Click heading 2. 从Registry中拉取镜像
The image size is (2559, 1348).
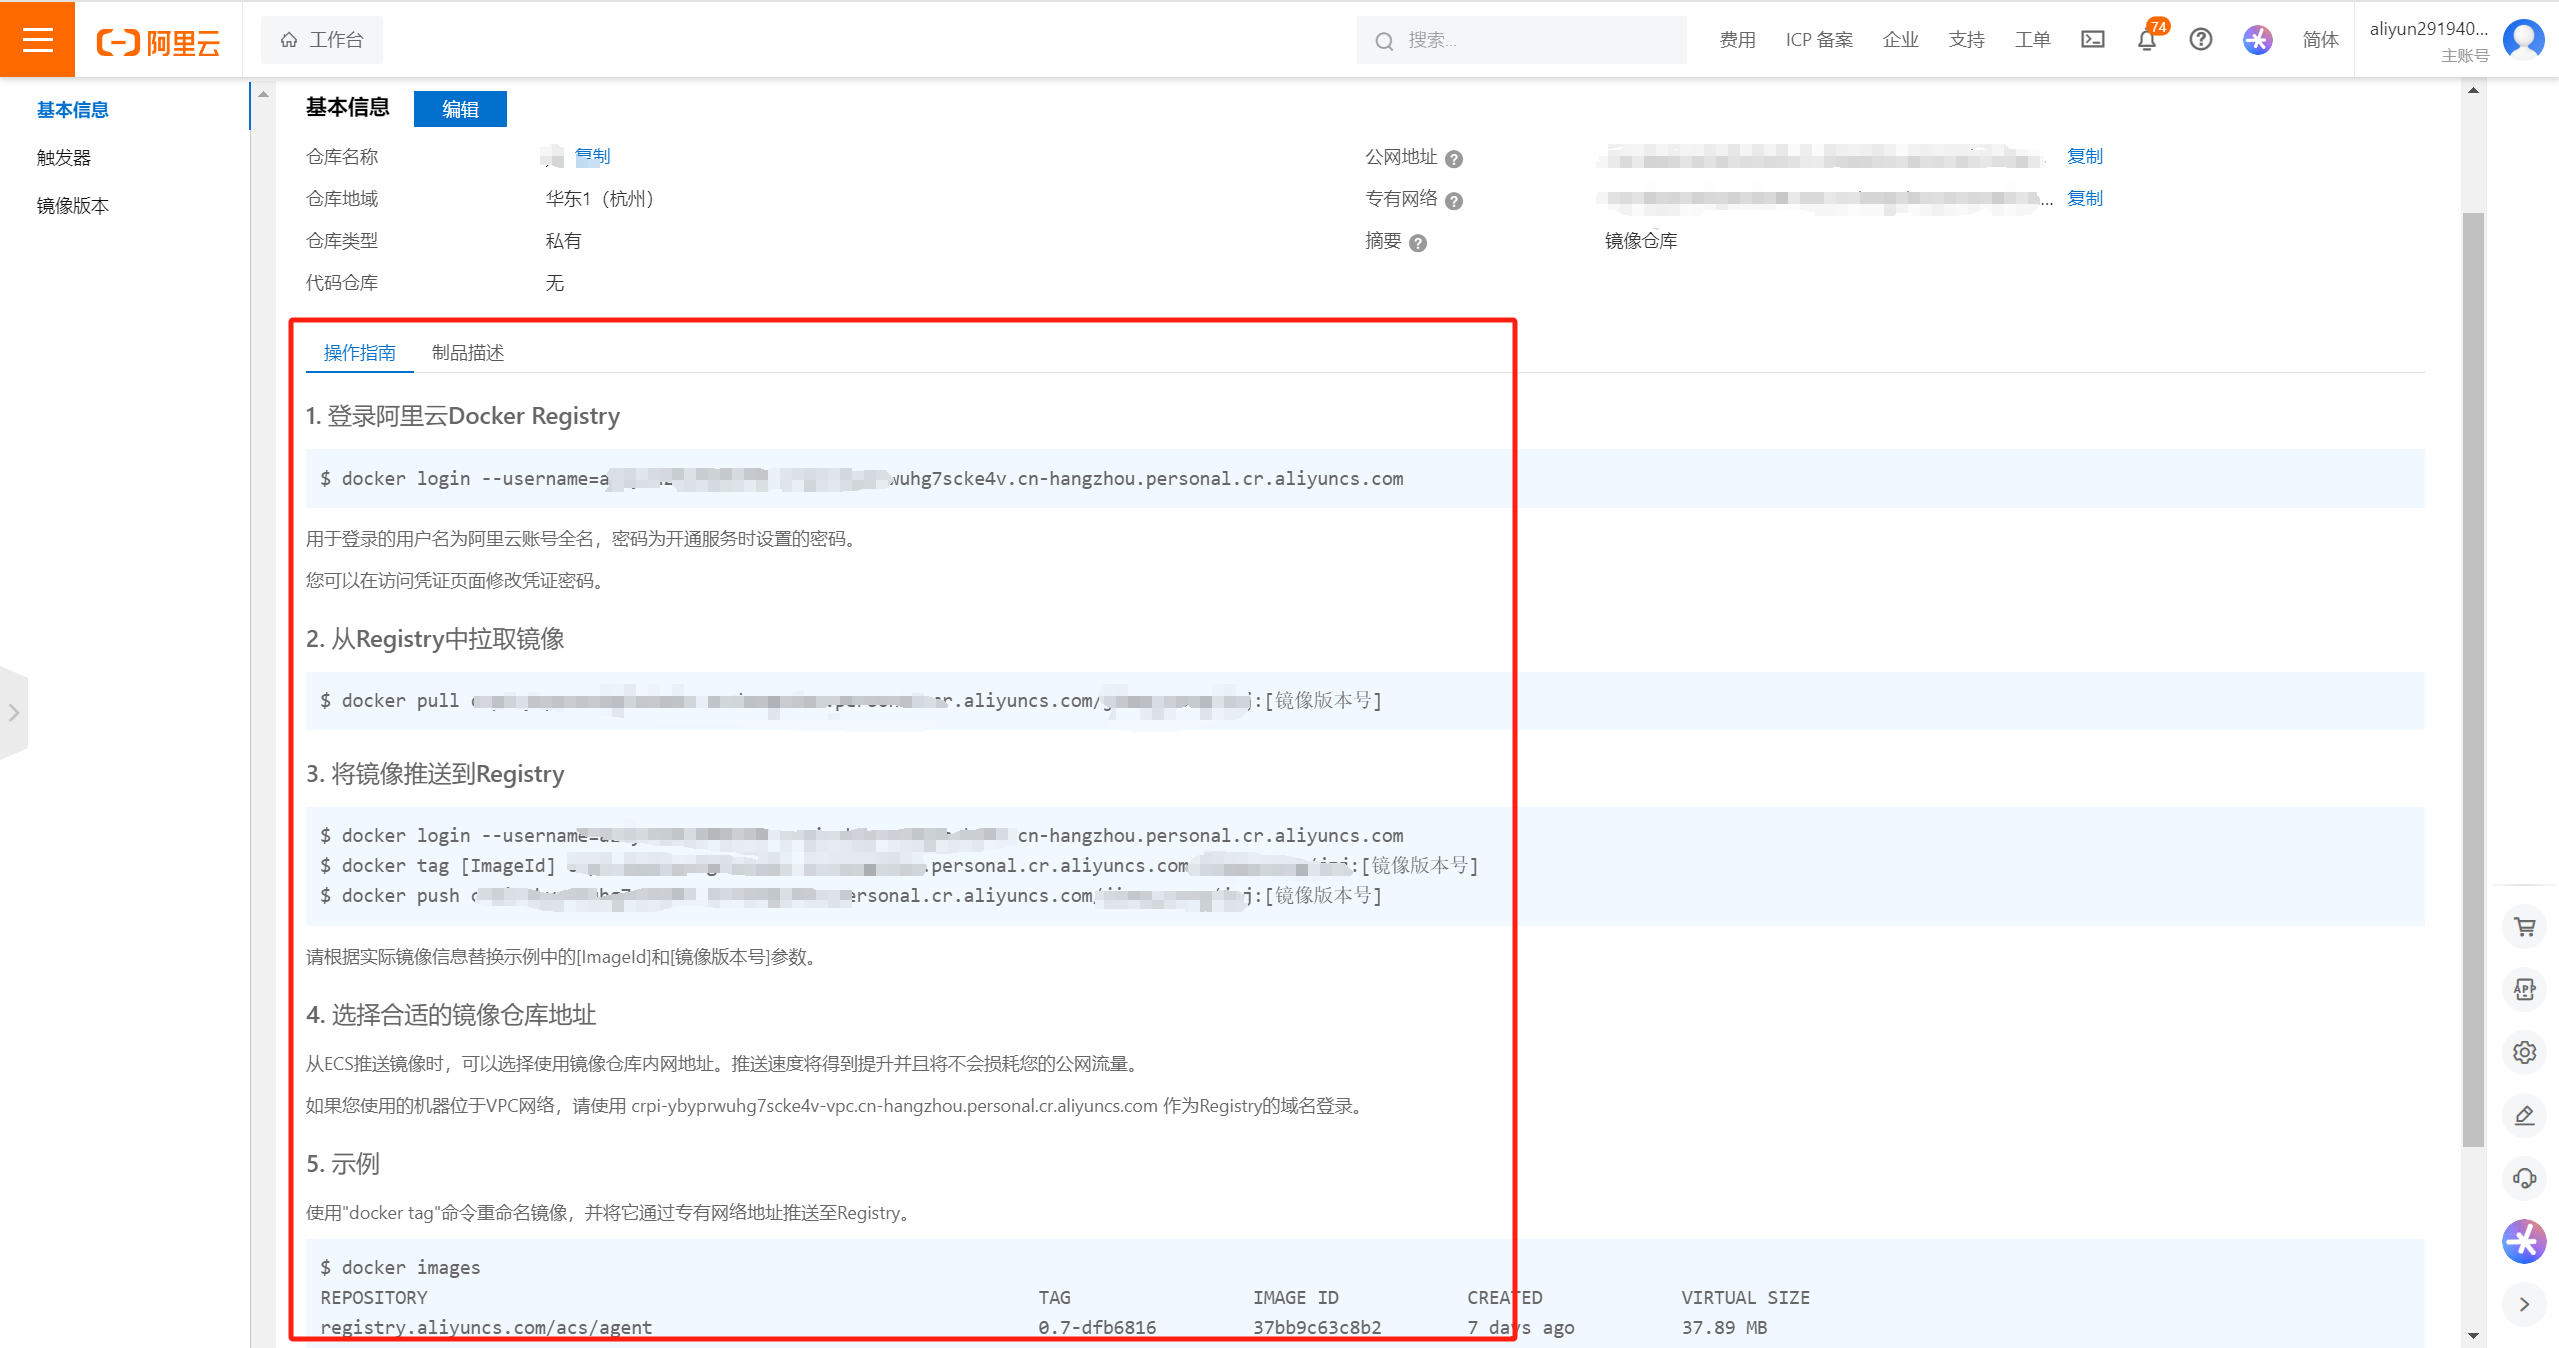tap(435, 639)
